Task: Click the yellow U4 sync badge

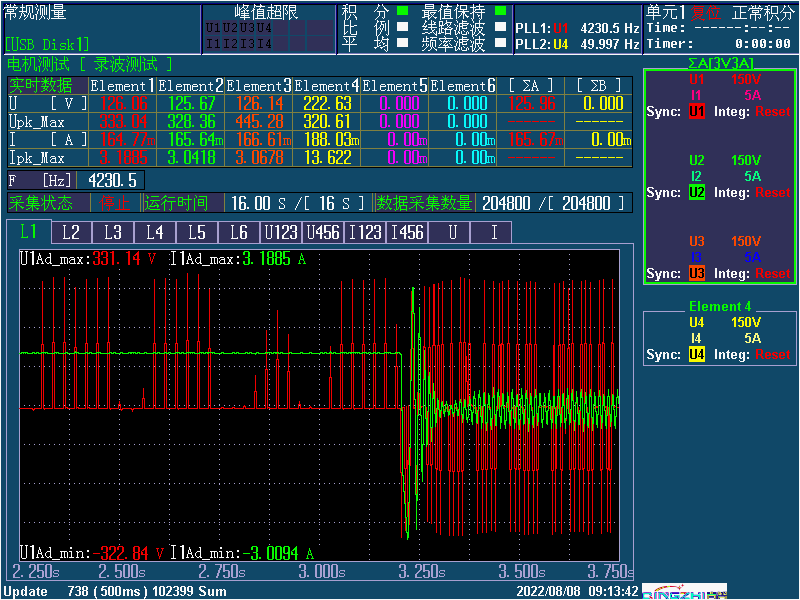Action: pos(696,355)
